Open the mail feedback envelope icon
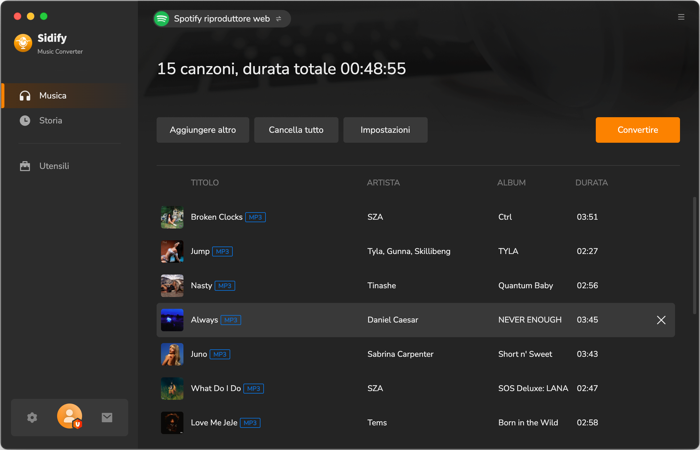The width and height of the screenshot is (700, 450). pyautogui.click(x=107, y=417)
